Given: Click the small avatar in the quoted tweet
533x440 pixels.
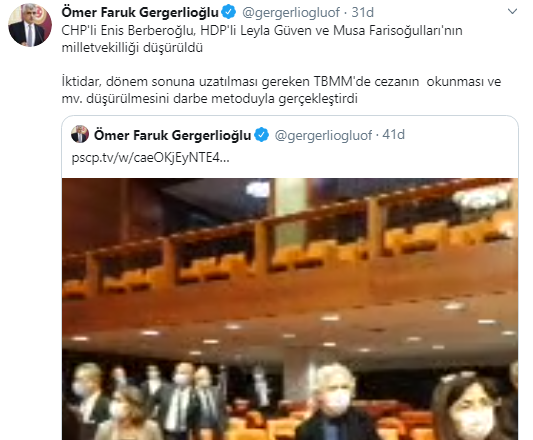Looking at the screenshot, I should point(80,134).
